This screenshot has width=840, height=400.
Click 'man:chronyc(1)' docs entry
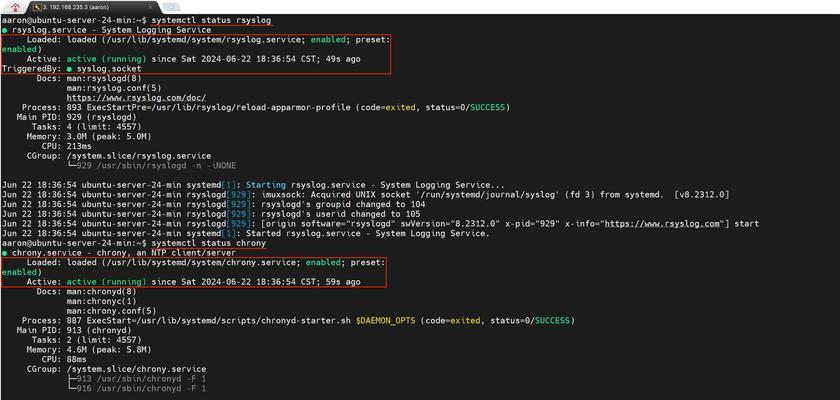coord(101,301)
